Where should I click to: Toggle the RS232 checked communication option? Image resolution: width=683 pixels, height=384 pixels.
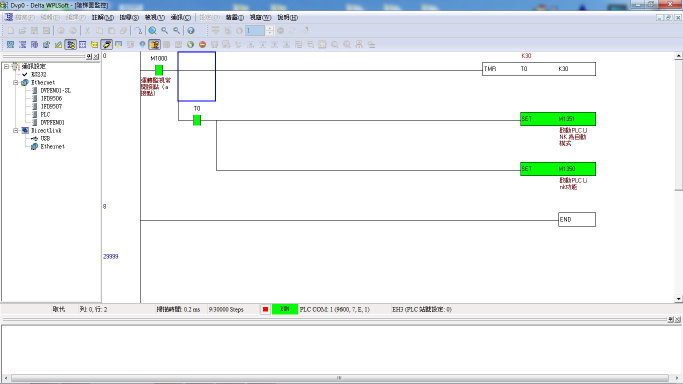tap(34, 74)
